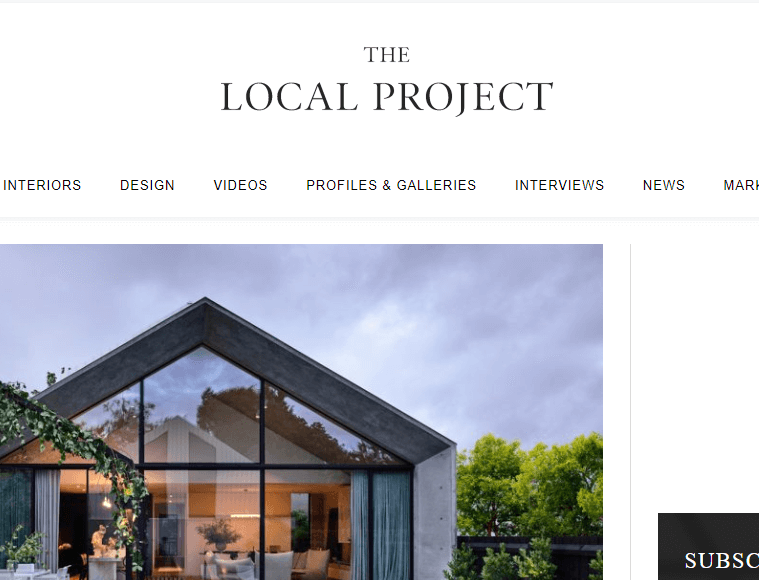The height and width of the screenshot is (580, 759).
Task: Select the partially visible MARK menu item
Action: tap(741, 185)
